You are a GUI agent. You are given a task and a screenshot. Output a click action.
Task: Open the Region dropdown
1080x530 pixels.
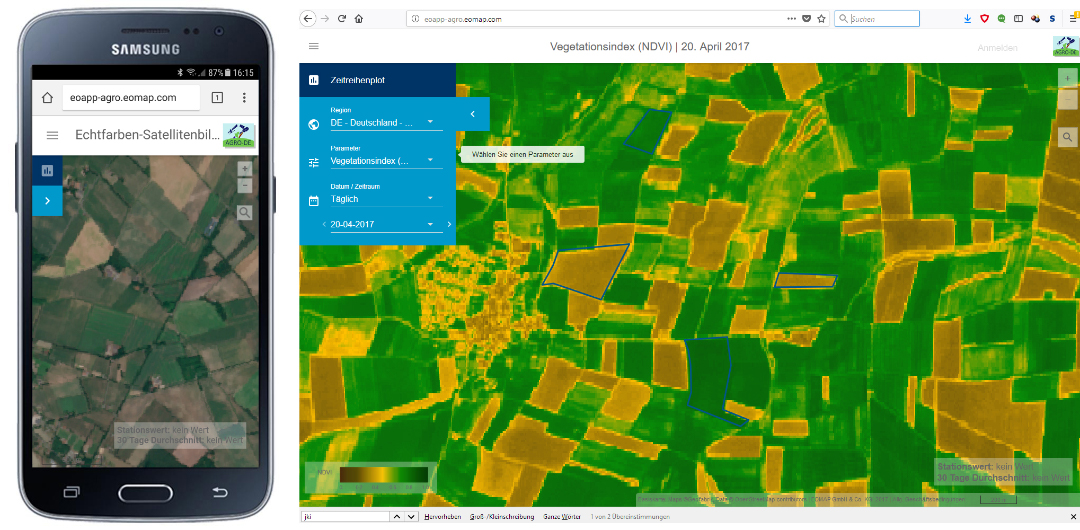pos(385,123)
